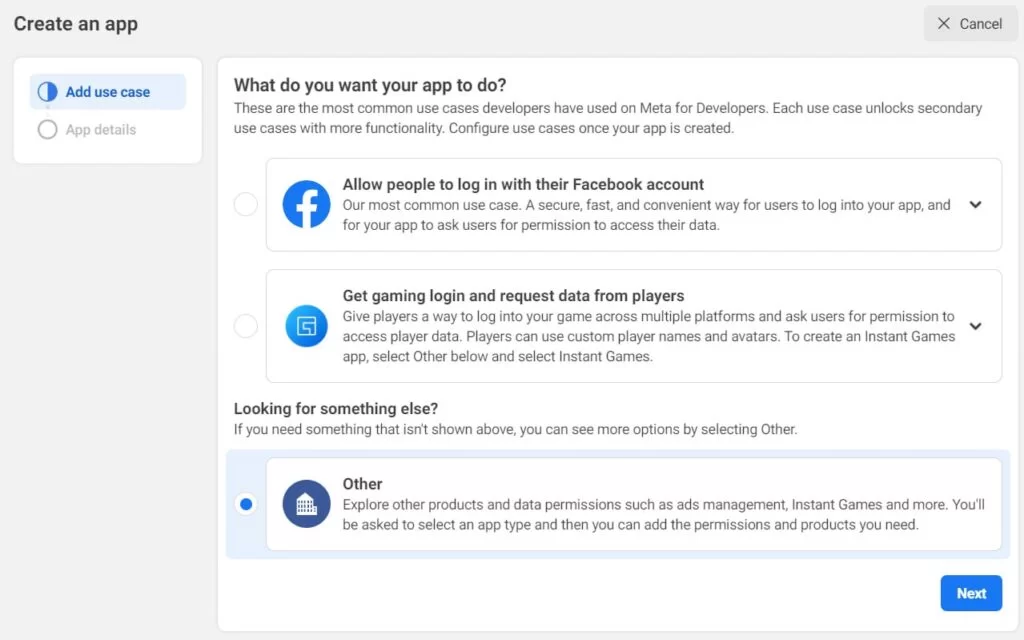Expand the Facebook login use case chevron

click(x=975, y=204)
